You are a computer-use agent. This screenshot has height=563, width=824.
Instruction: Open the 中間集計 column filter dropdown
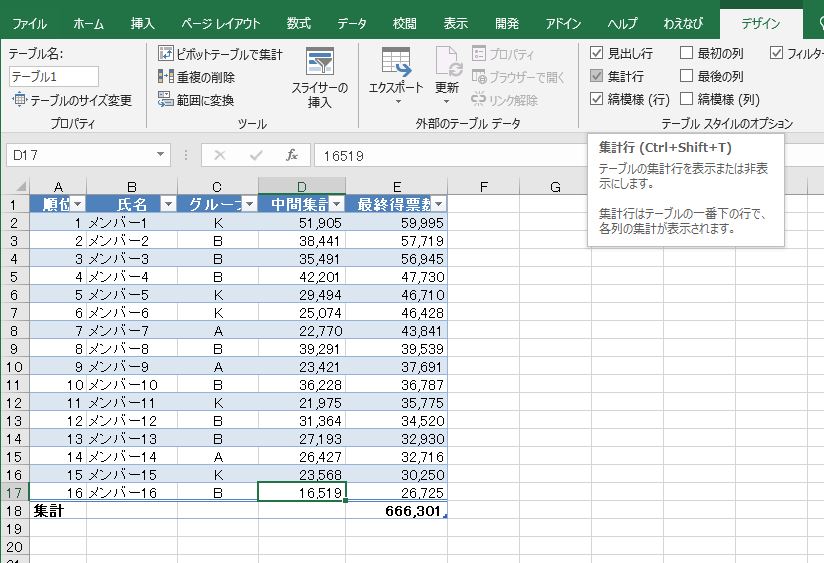point(336,204)
